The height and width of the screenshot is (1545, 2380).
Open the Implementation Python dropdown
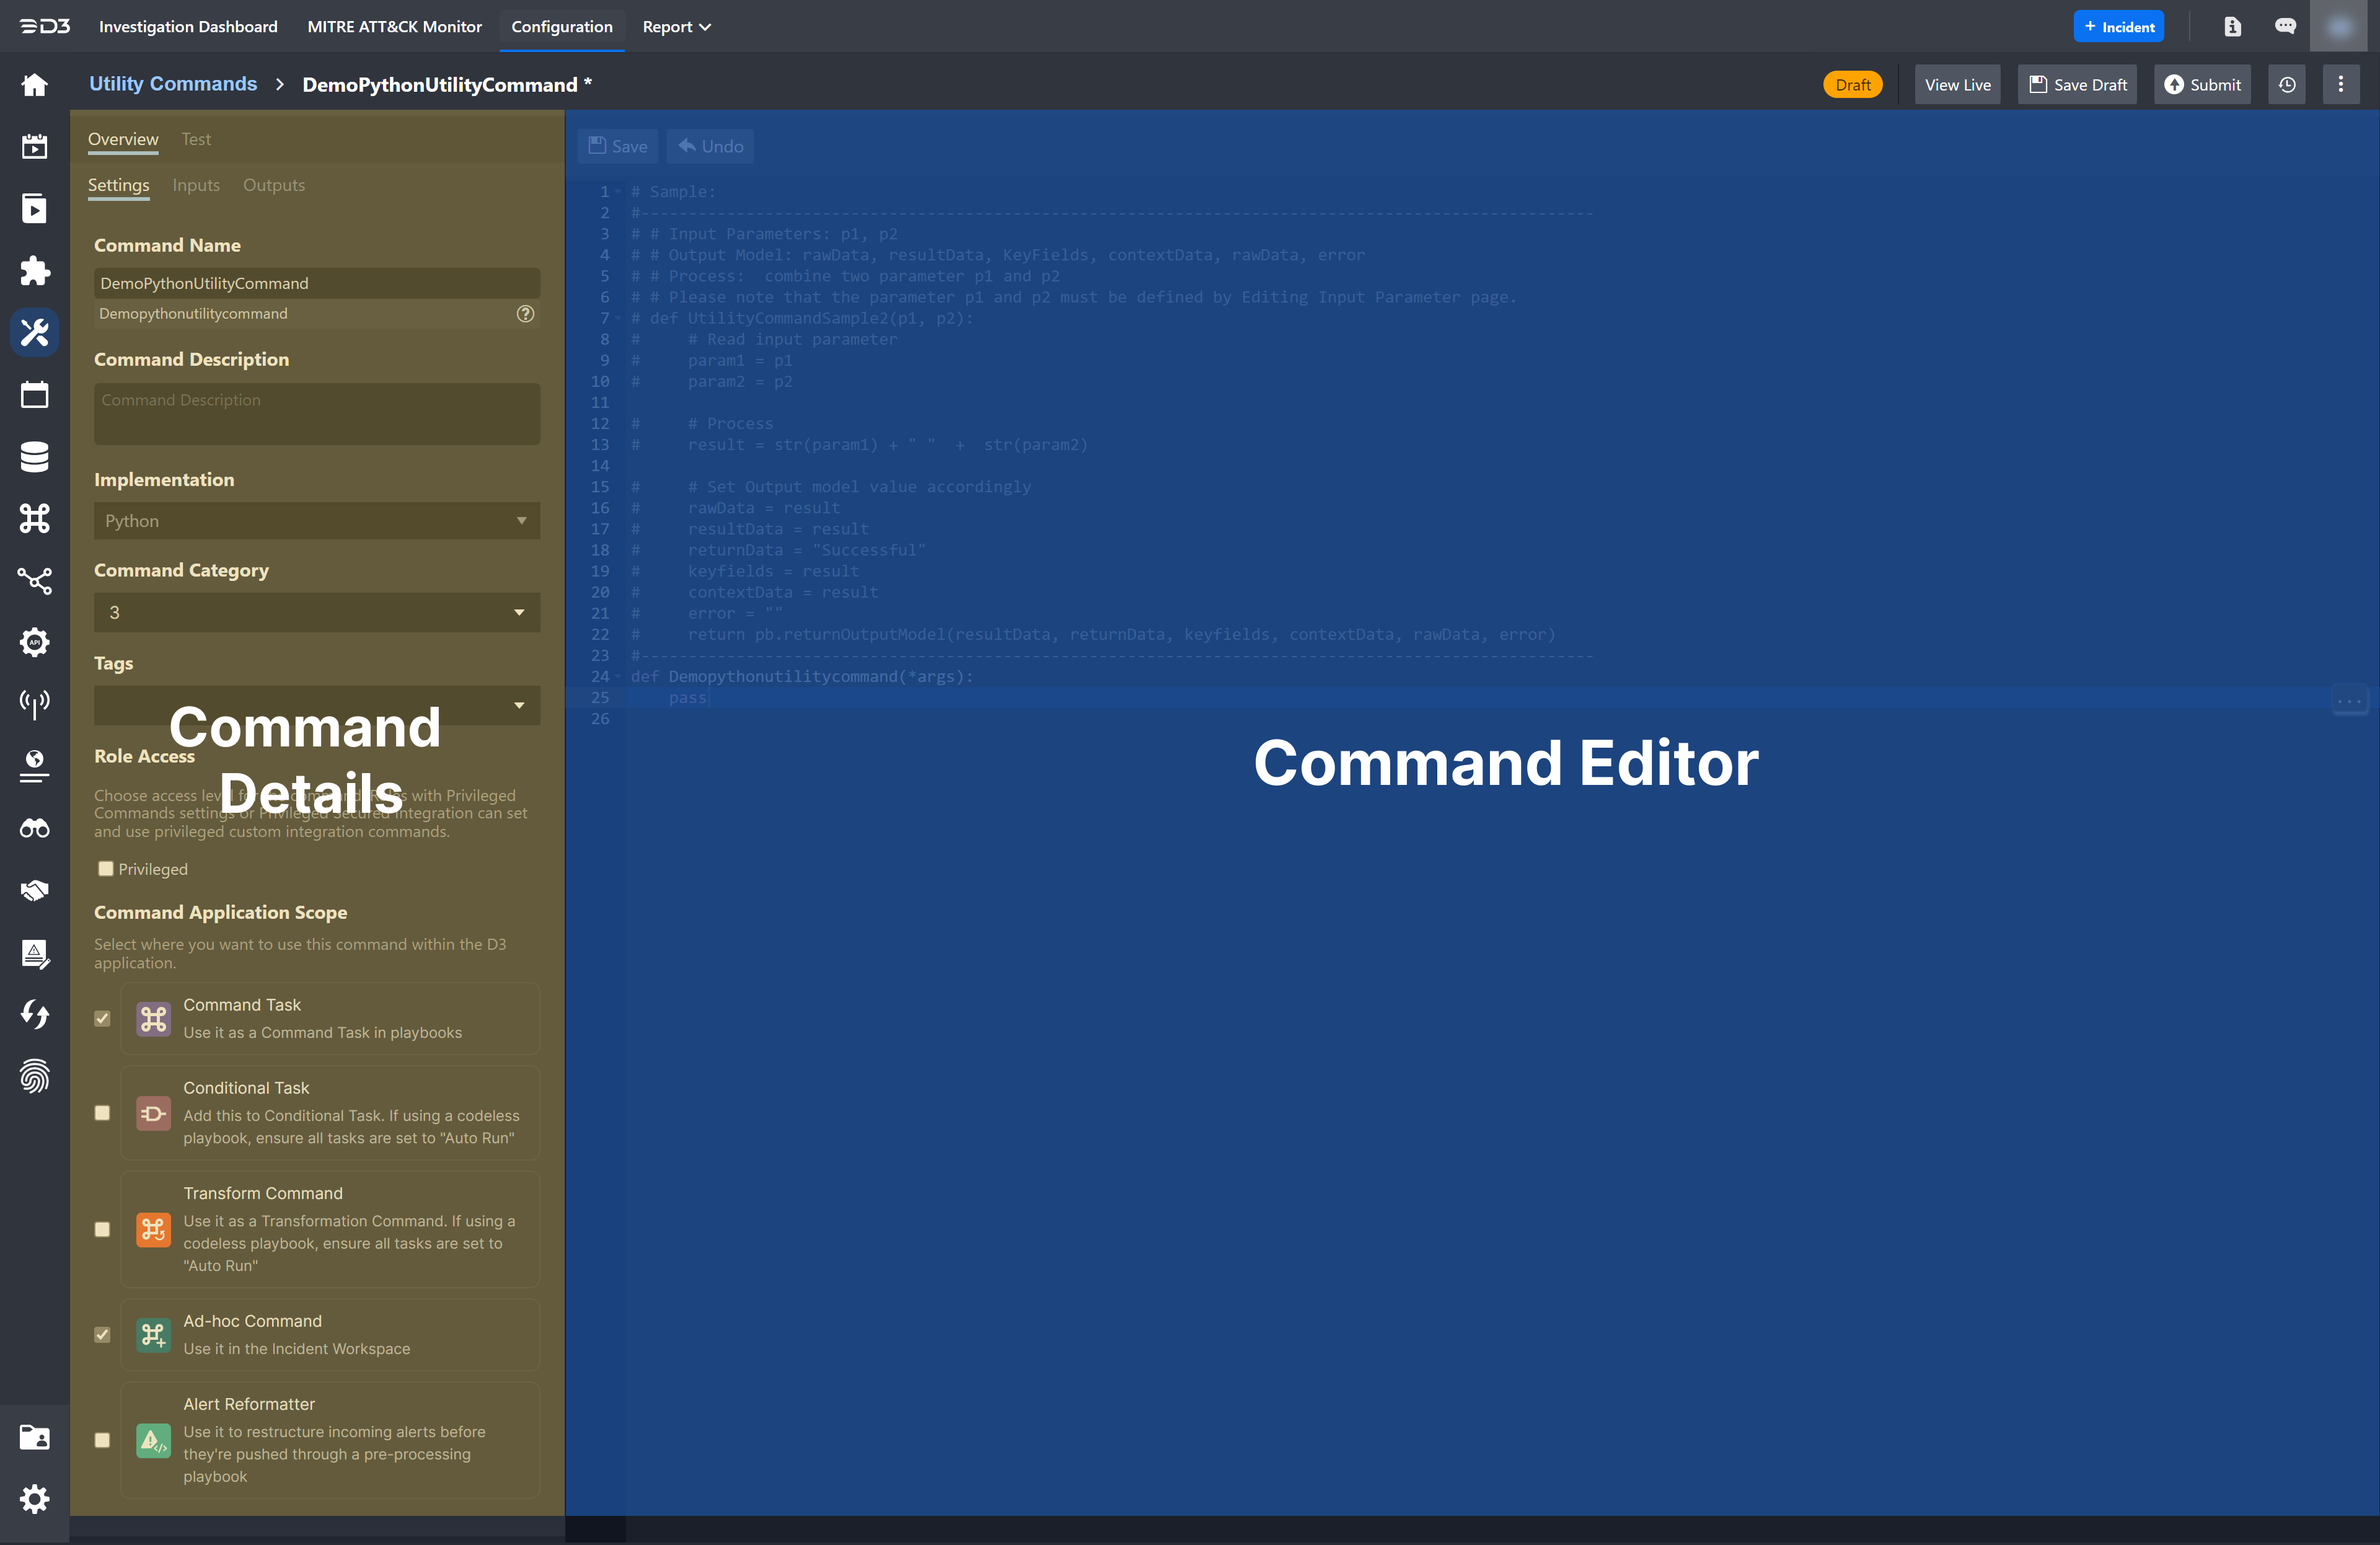tap(317, 521)
